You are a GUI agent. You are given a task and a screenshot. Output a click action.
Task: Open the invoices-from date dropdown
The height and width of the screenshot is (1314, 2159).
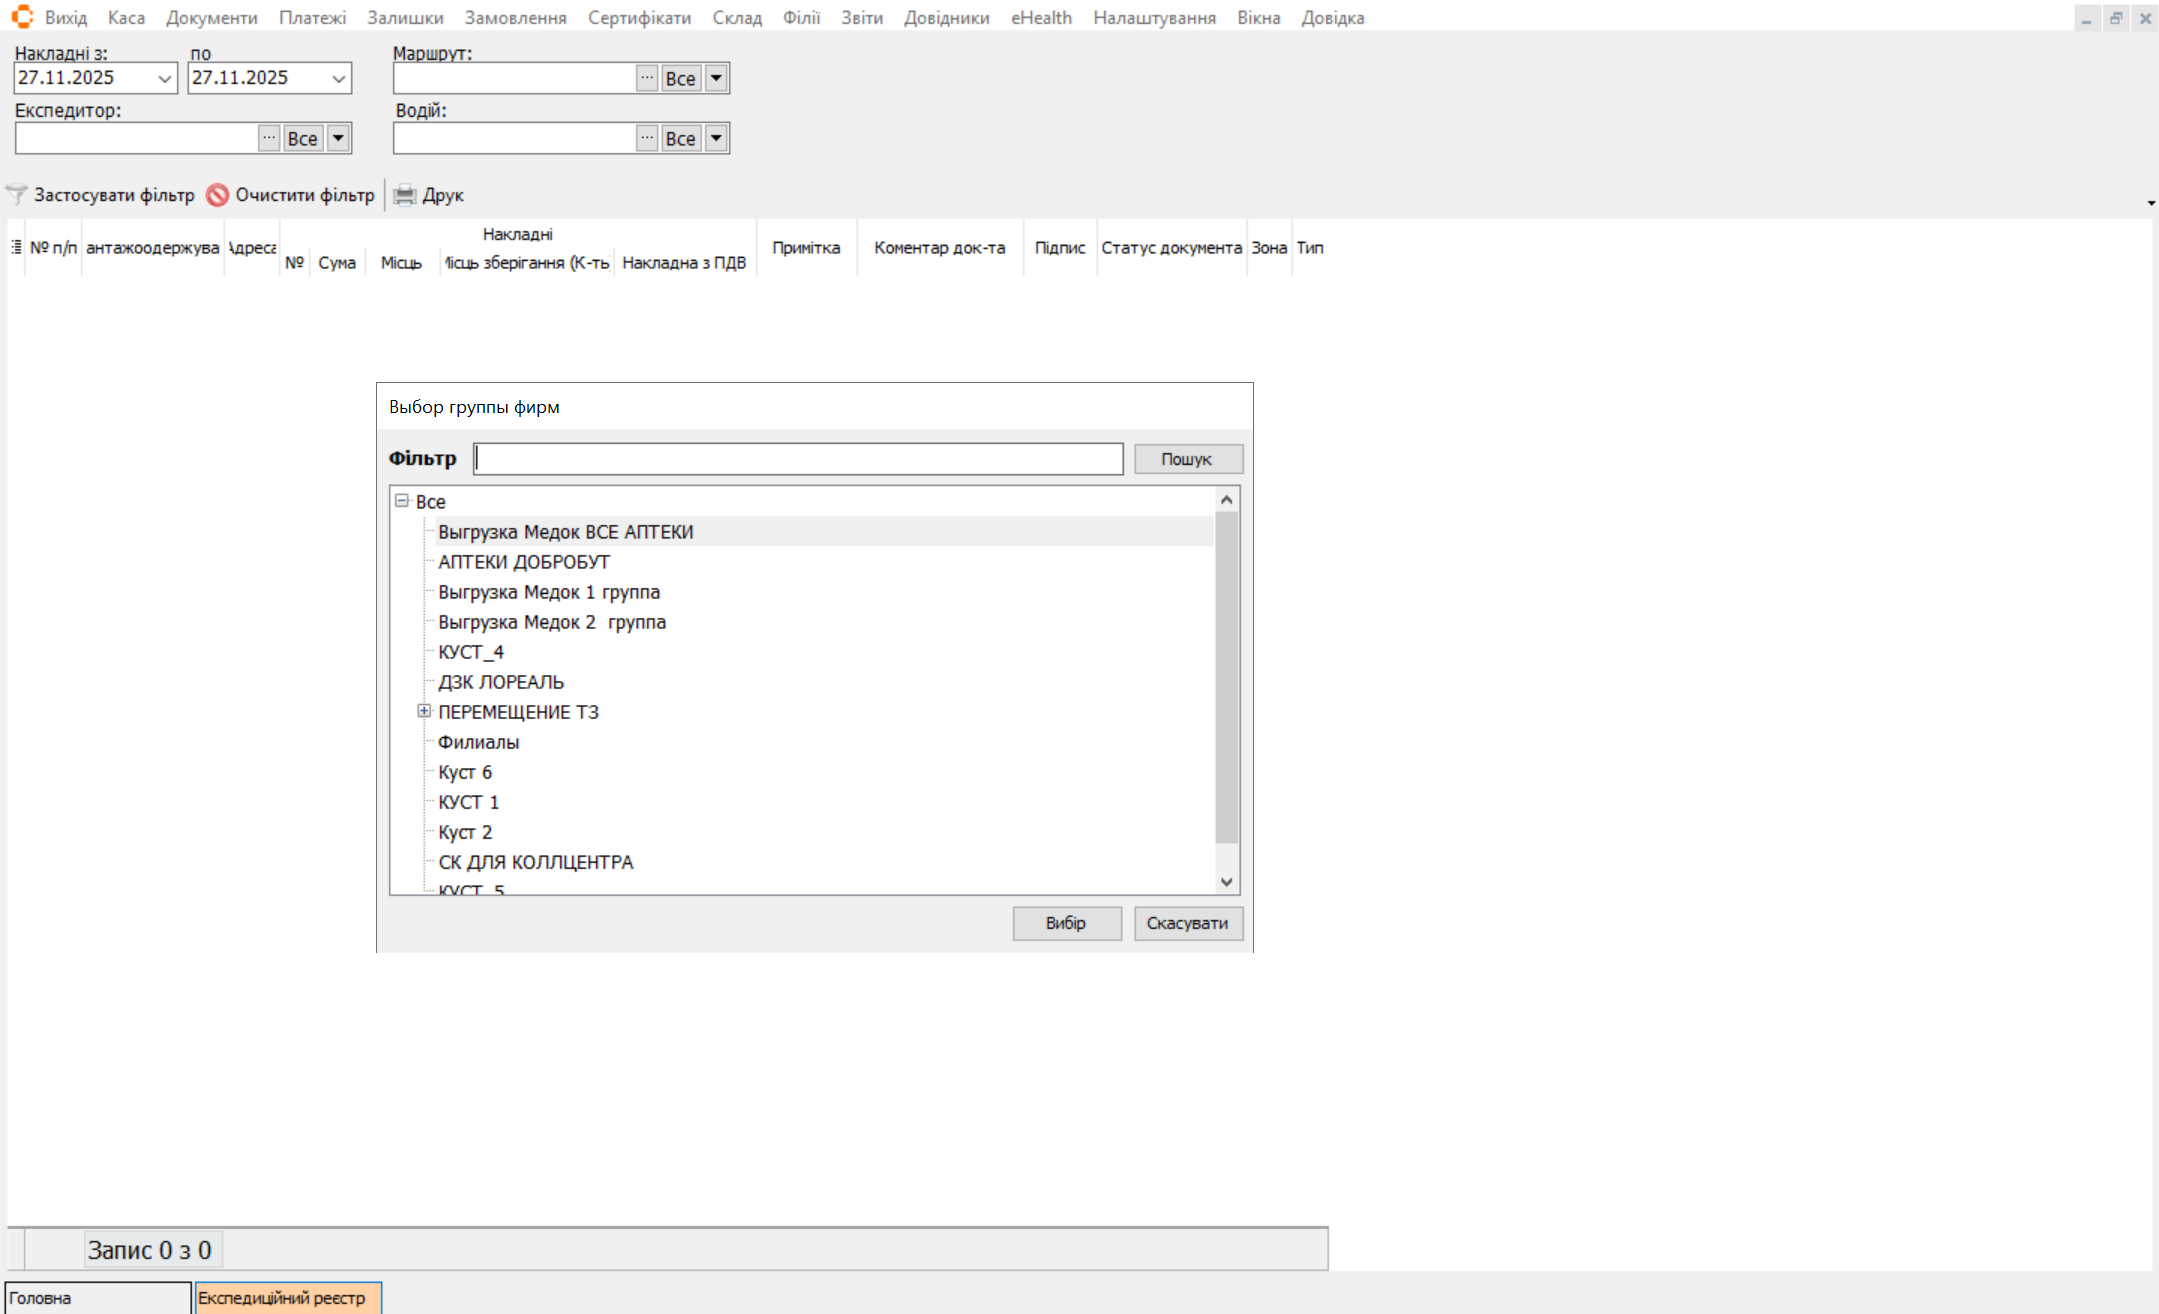[165, 78]
